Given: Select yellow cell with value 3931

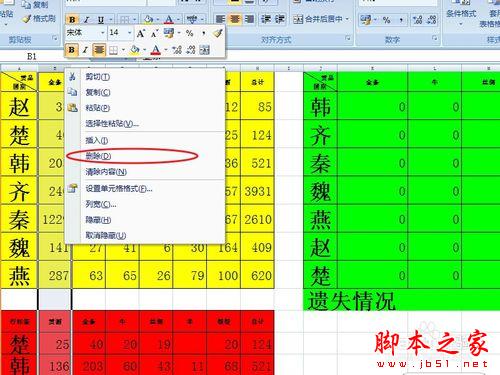Looking at the screenshot, I should [x=257, y=191].
